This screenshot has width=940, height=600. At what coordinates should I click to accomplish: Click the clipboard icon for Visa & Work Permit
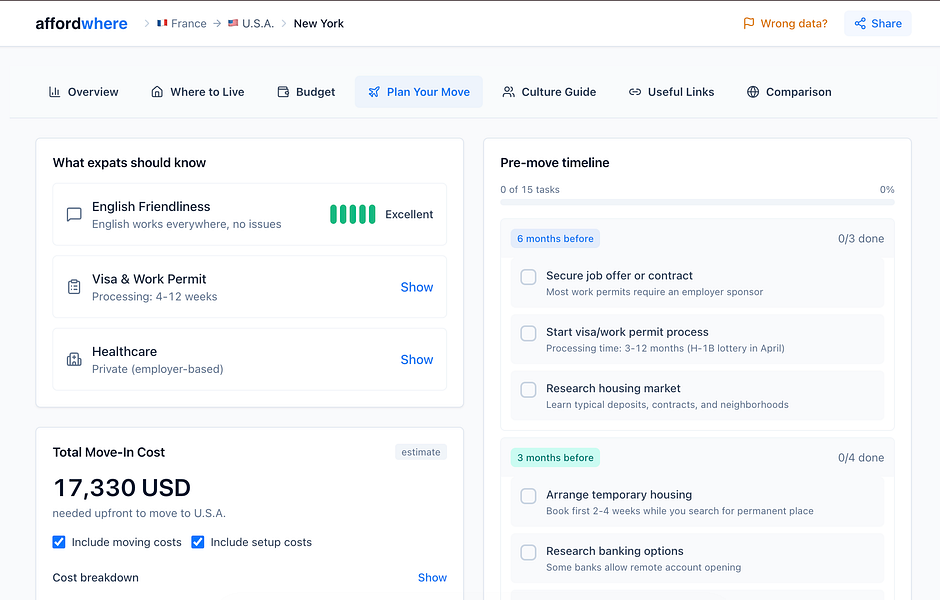74,287
